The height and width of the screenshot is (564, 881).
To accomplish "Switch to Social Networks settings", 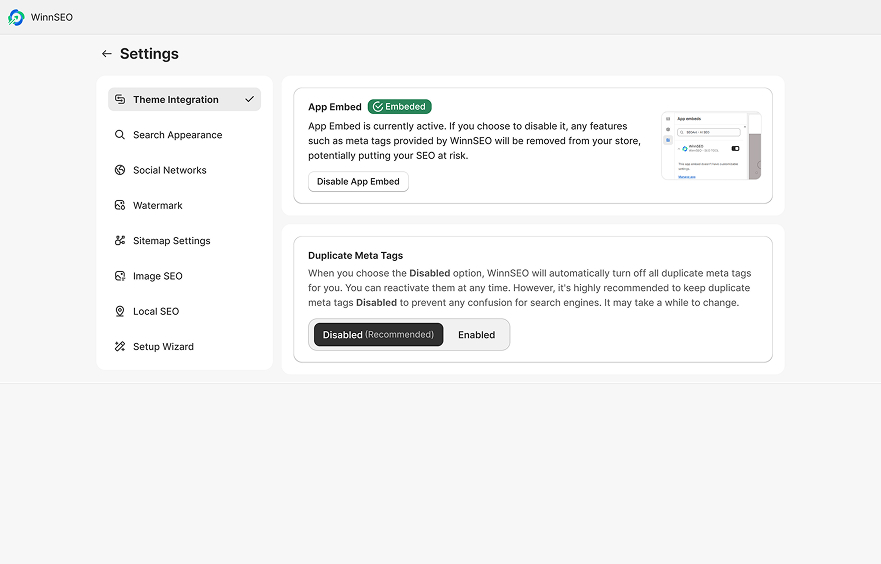I will pos(184,170).
